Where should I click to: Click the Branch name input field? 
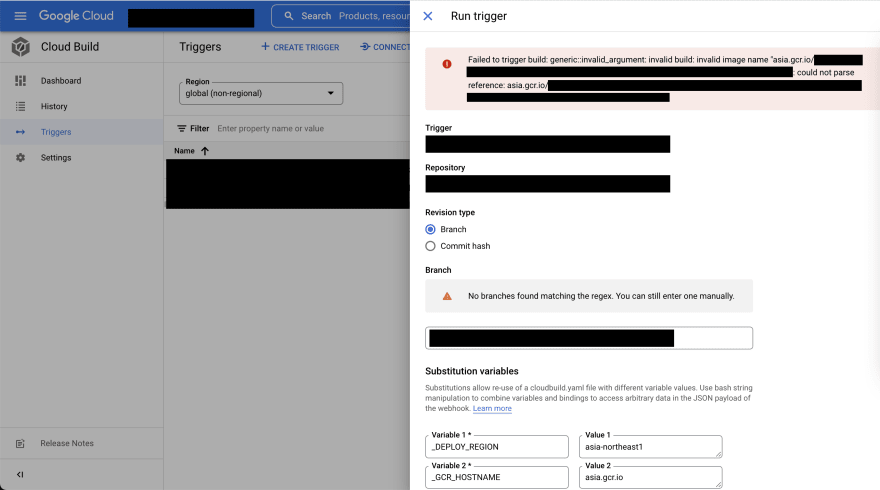(x=589, y=338)
